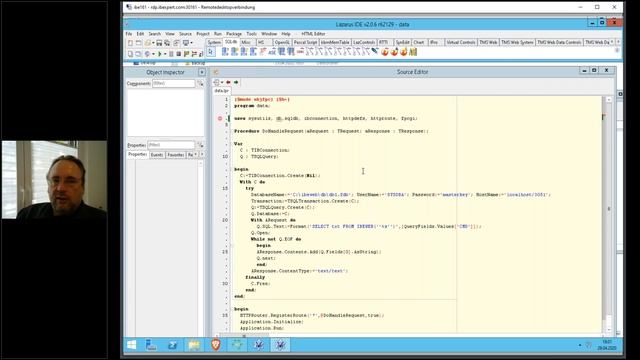Image resolution: width=640 pixels, height=360 pixels.
Task: Click the Step Over debug icon
Action: (x=194, y=54)
